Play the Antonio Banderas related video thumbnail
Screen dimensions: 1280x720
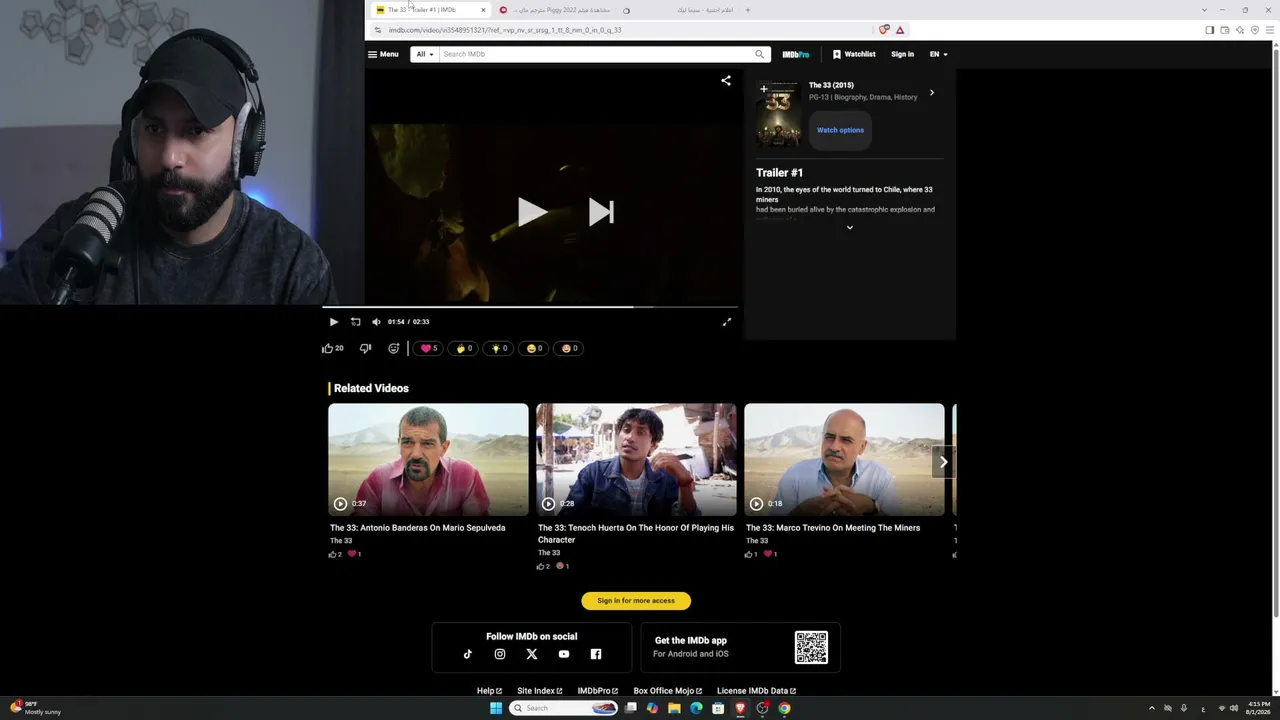coord(428,460)
